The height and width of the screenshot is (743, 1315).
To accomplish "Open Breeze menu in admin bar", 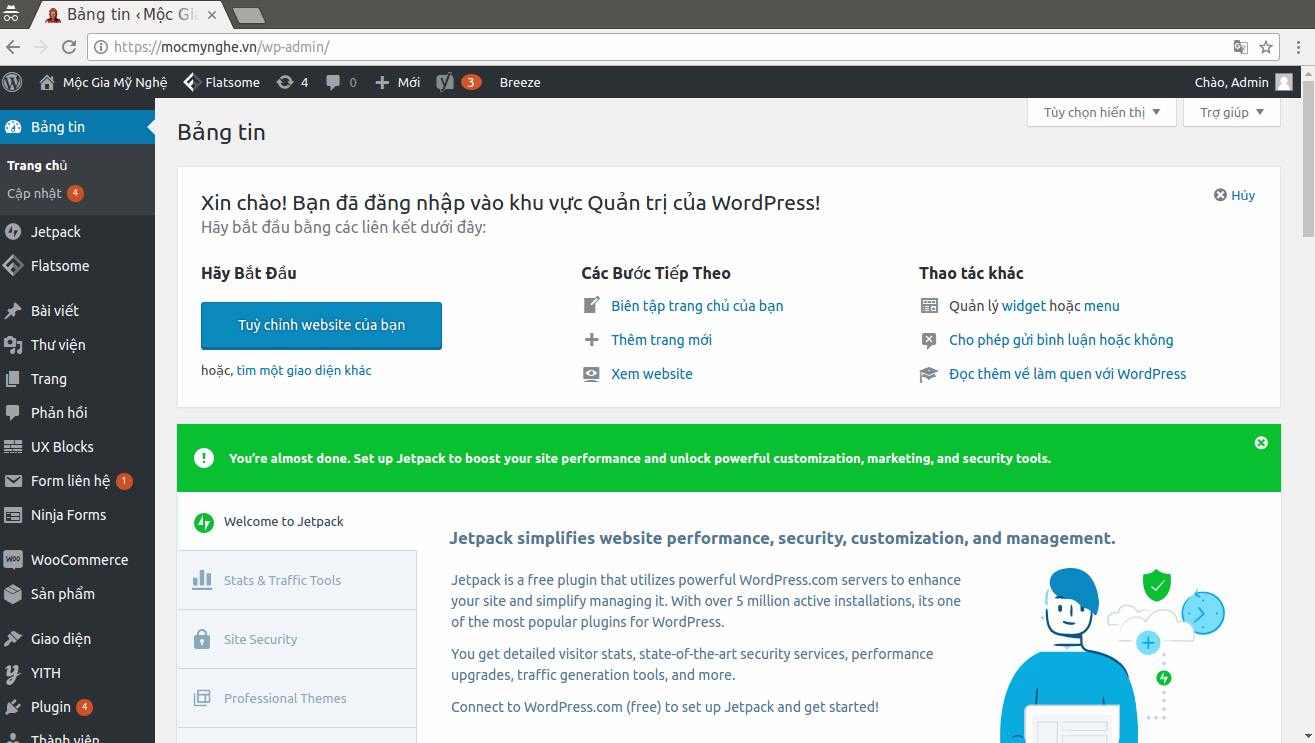I will (x=520, y=82).
